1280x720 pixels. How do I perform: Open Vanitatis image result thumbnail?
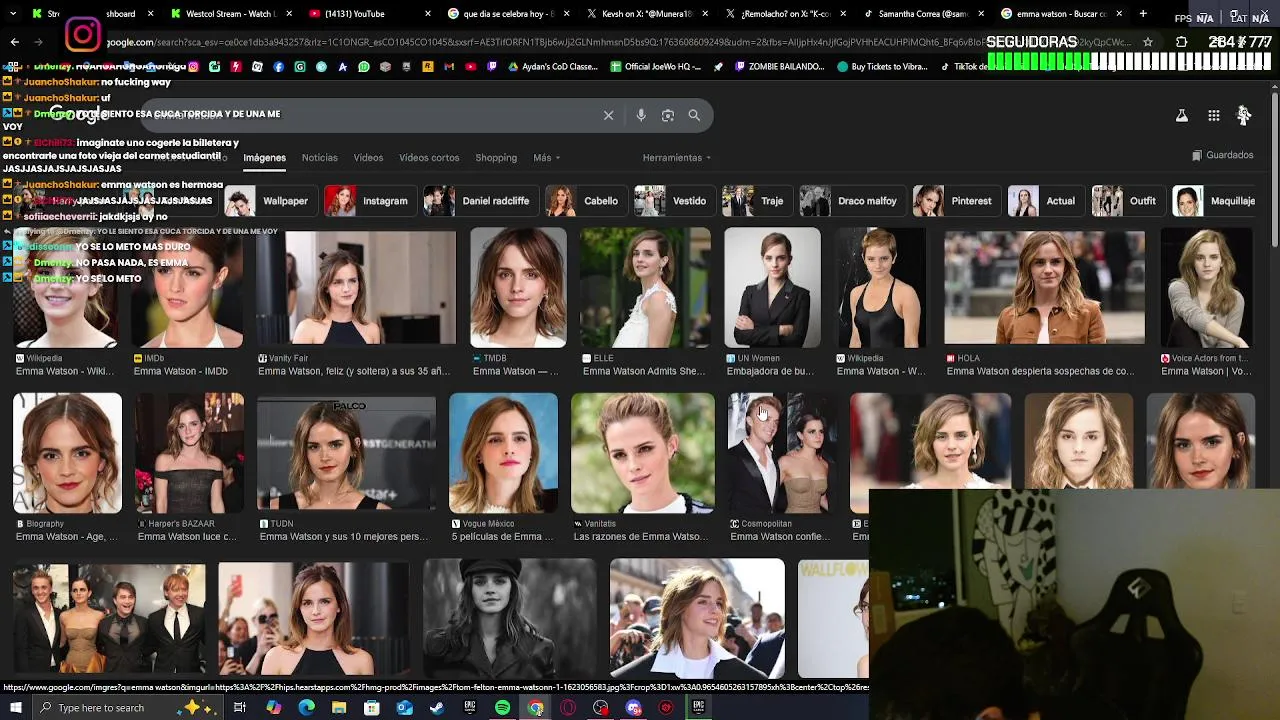[642, 453]
